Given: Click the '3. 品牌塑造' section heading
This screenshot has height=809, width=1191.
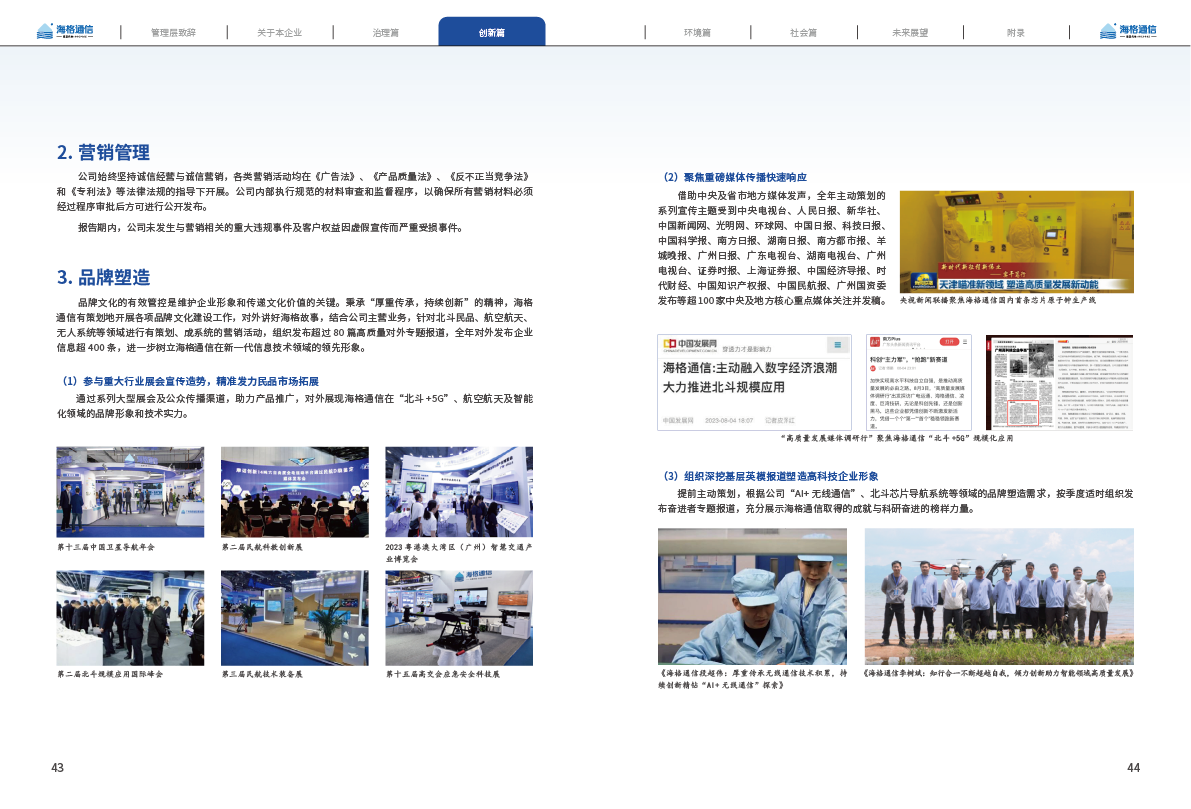Looking at the screenshot, I should 103,277.
